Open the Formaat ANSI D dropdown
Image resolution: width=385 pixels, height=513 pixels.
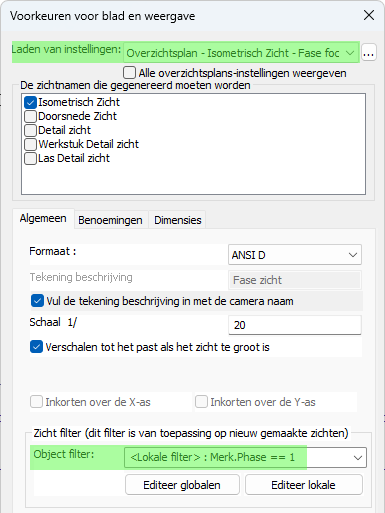[295, 255]
